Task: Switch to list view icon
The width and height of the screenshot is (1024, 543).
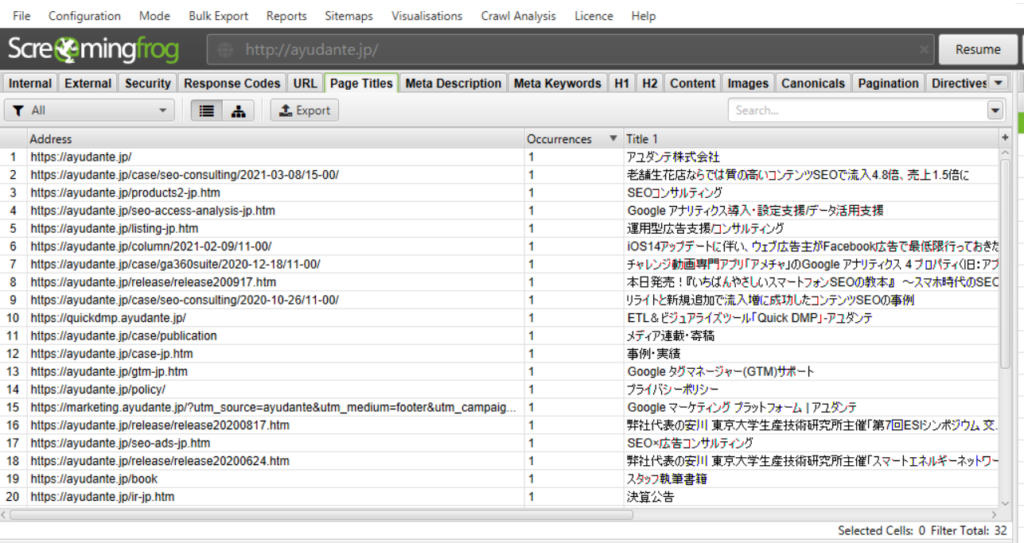Action: coord(206,110)
